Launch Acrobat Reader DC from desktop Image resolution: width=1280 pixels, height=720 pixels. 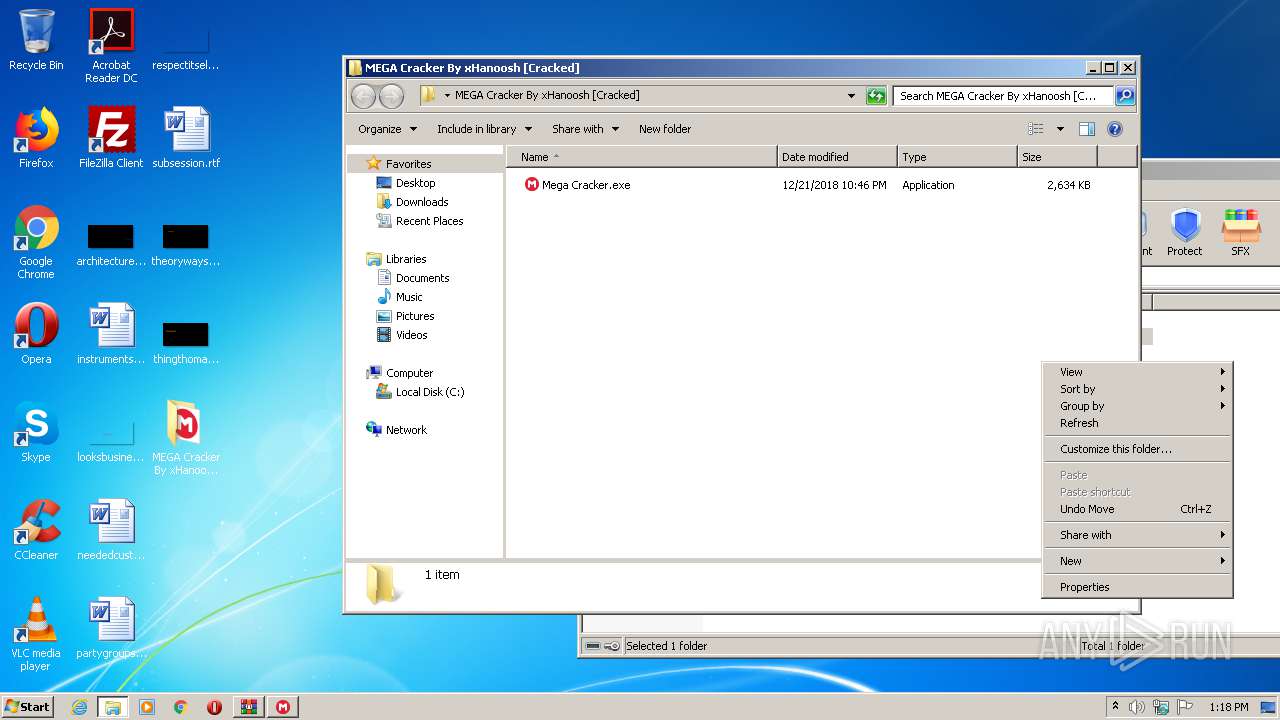111,46
